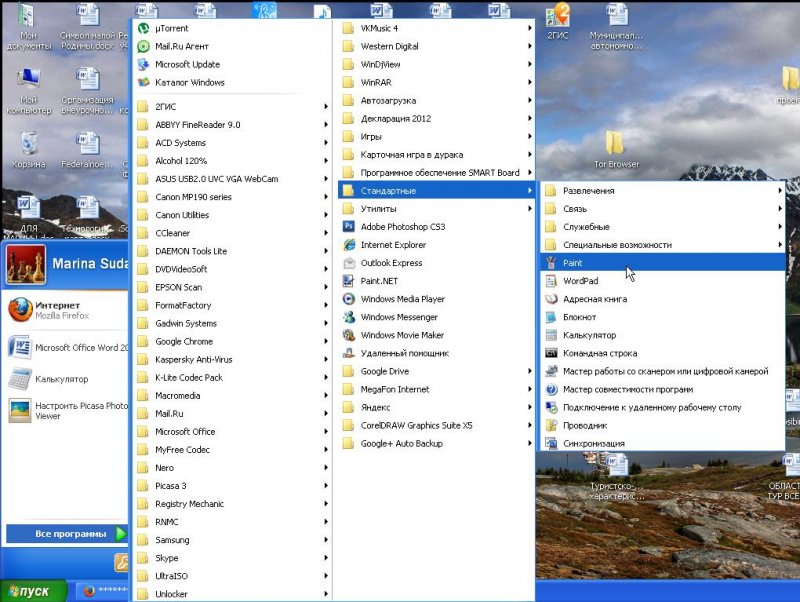Click the Удаленный помощник icon
This screenshot has width=800, height=602.
[349, 353]
